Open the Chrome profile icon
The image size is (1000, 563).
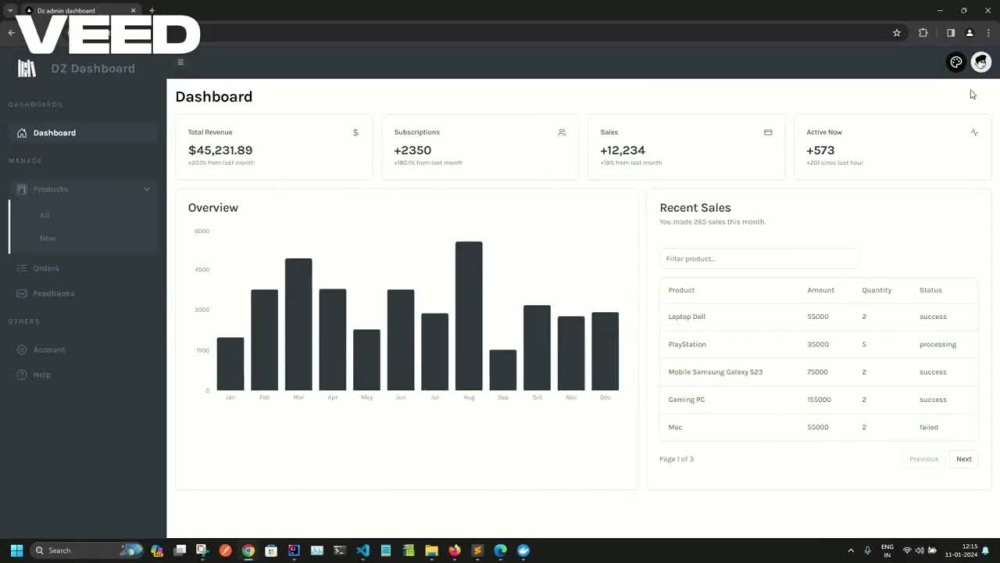(969, 33)
